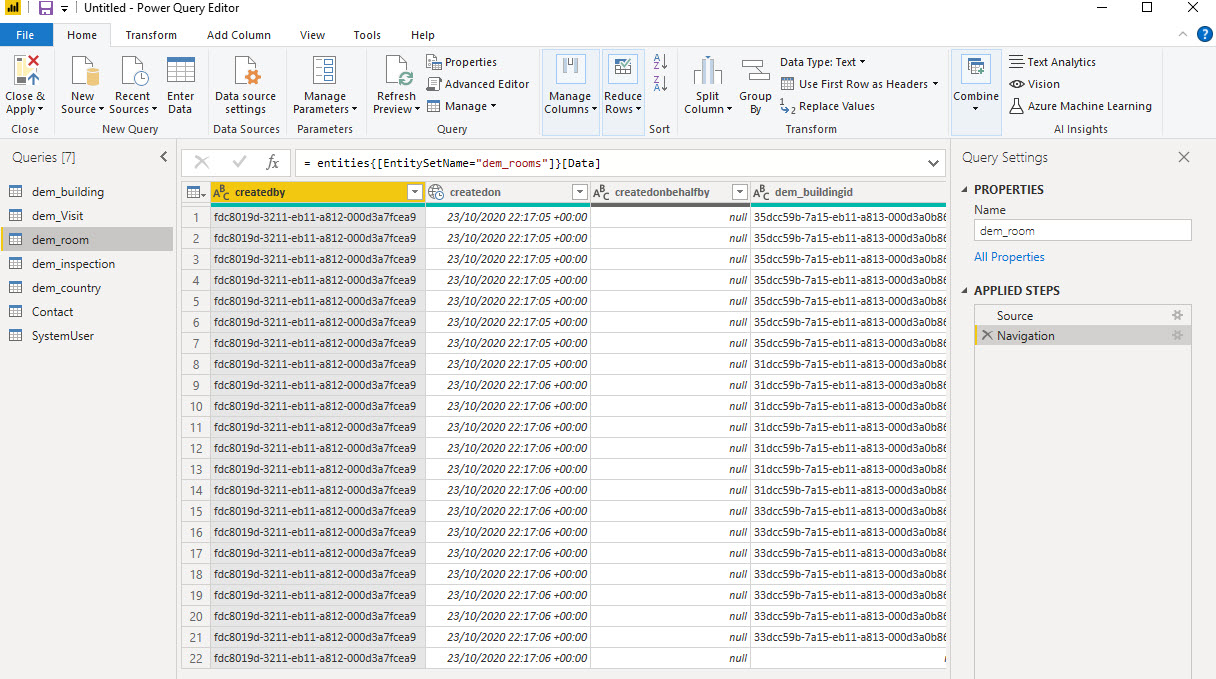
Task: Change data type of createdon column
Action: [436, 192]
